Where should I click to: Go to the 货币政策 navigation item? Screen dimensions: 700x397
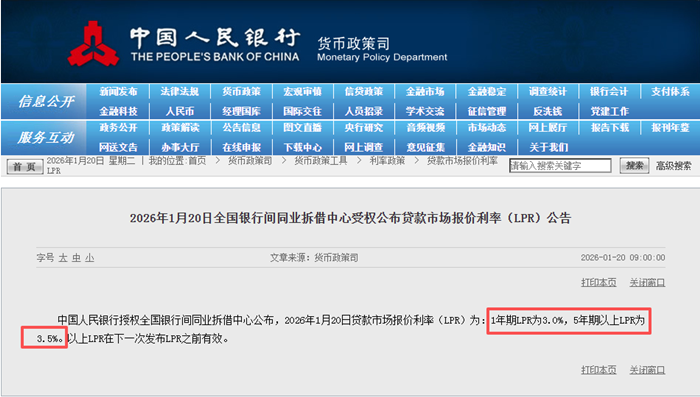(241, 92)
